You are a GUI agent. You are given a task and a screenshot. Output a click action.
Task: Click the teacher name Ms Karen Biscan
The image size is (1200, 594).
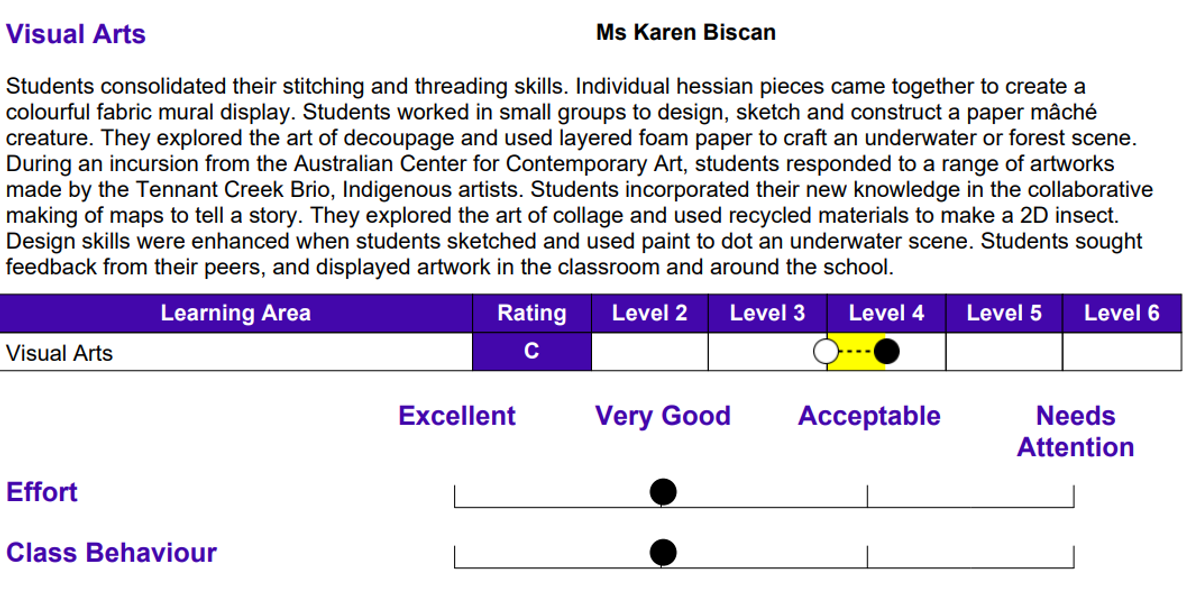click(686, 32)
